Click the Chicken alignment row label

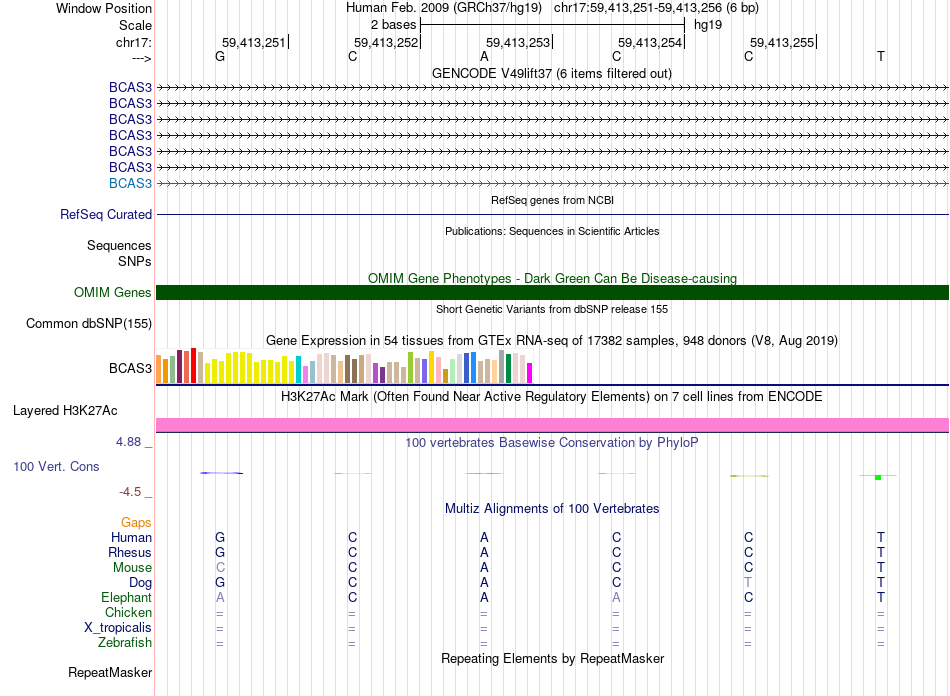click(x=128, y=612)
